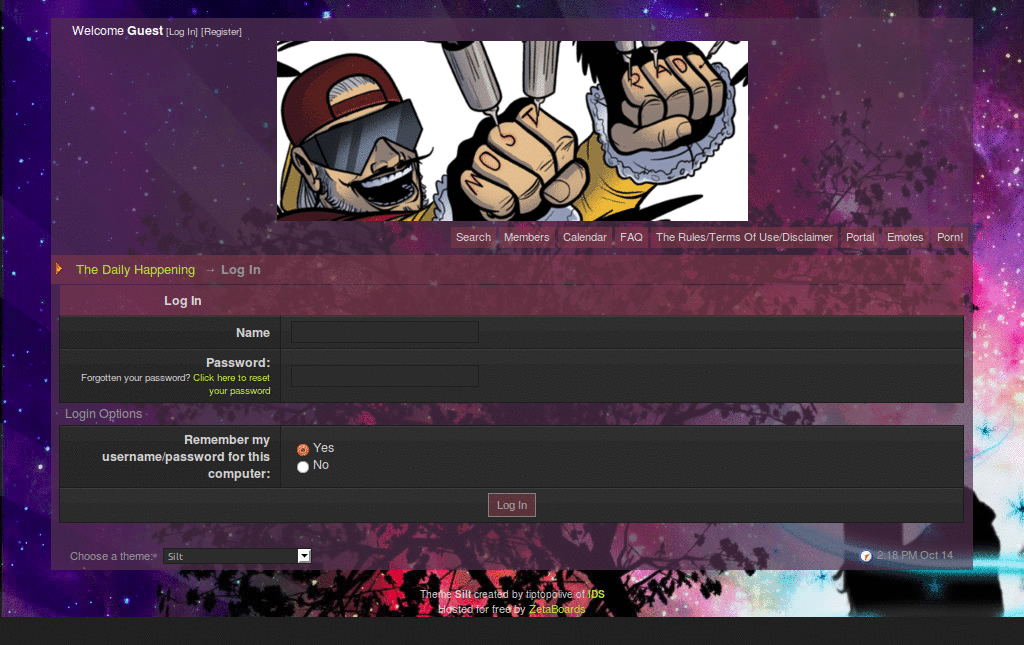Open the Calendar menu item
Viewport: 1024px width, 645px height.
tap(584, 238)
